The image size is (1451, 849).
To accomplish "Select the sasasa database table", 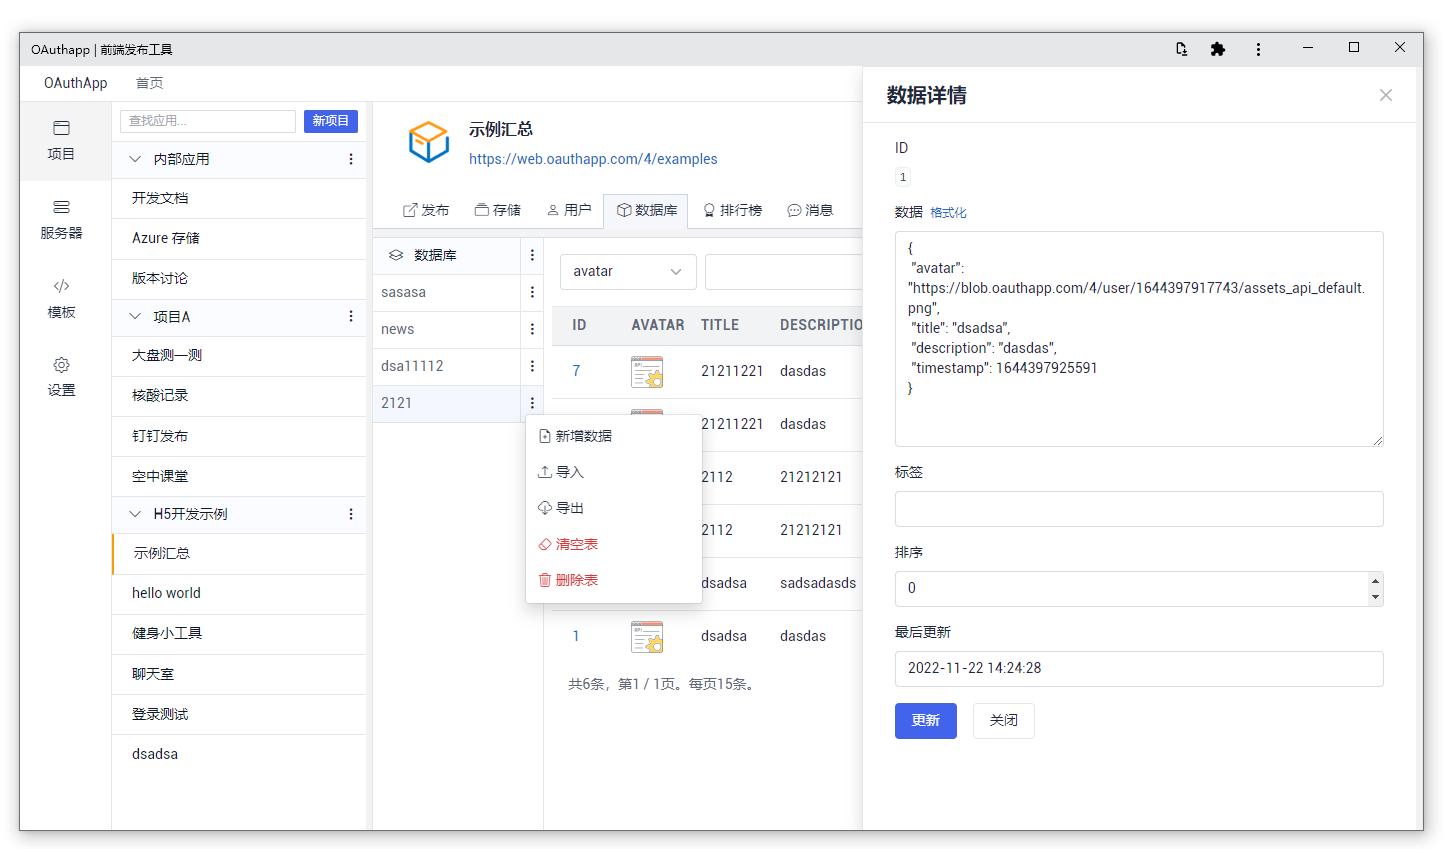I will point(447,292).
